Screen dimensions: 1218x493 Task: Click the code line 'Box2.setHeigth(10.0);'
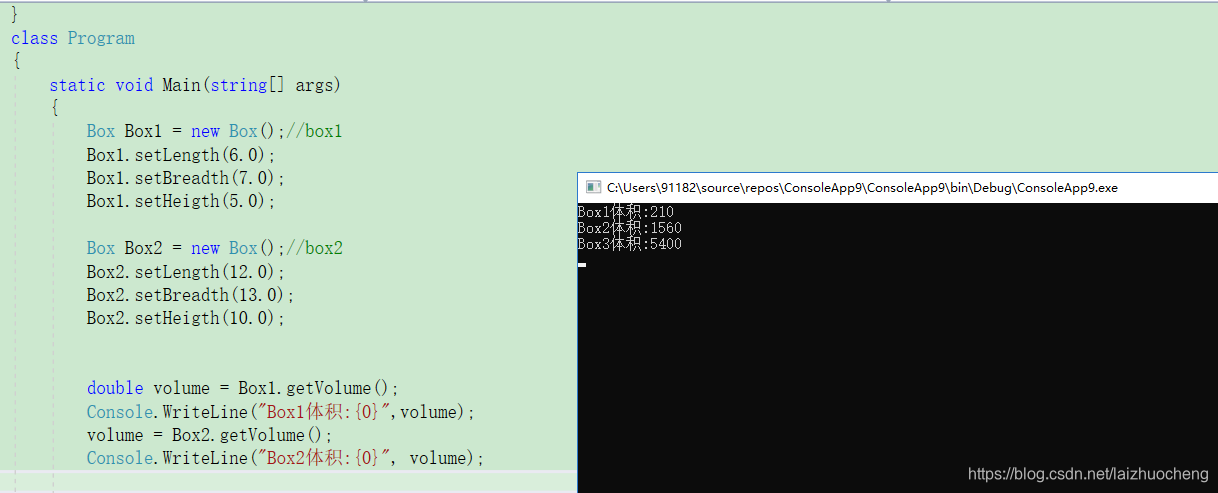(186, 318)
